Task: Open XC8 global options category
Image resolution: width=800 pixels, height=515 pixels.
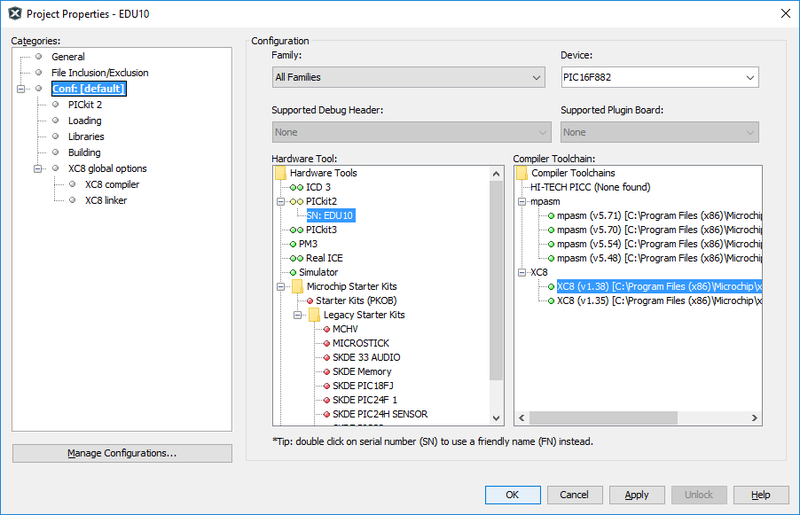Action: [107, 168]
